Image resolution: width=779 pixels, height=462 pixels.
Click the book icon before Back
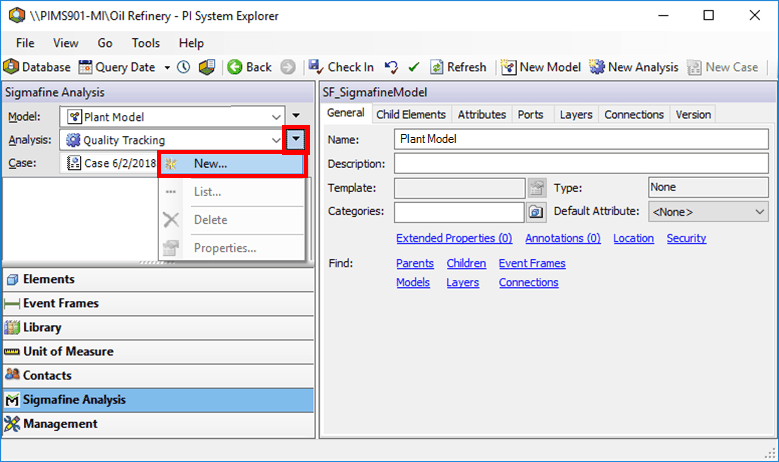point(207,67)
